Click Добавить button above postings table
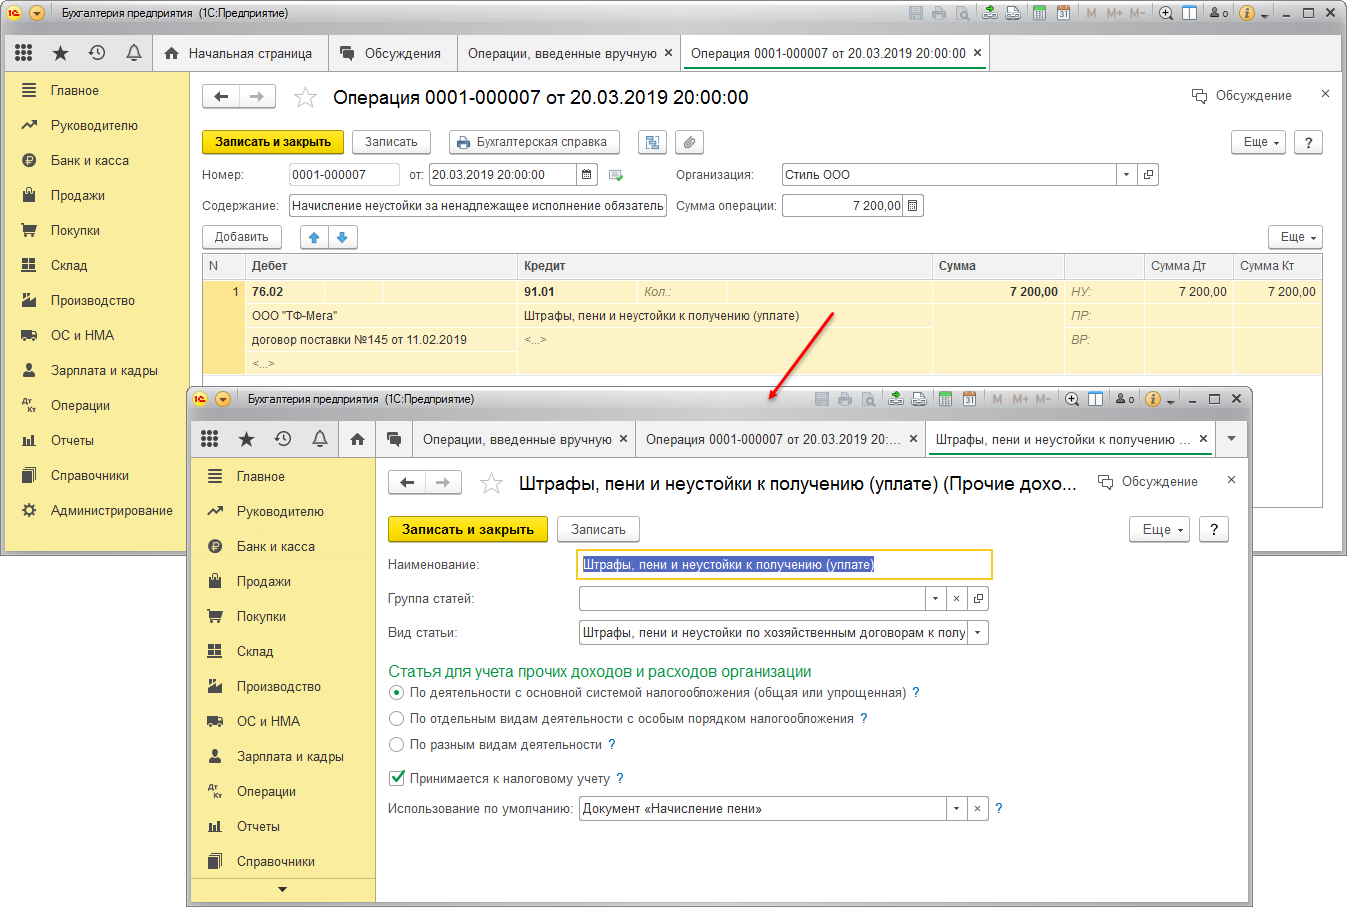1347x909 pixels. coord(242,237)
